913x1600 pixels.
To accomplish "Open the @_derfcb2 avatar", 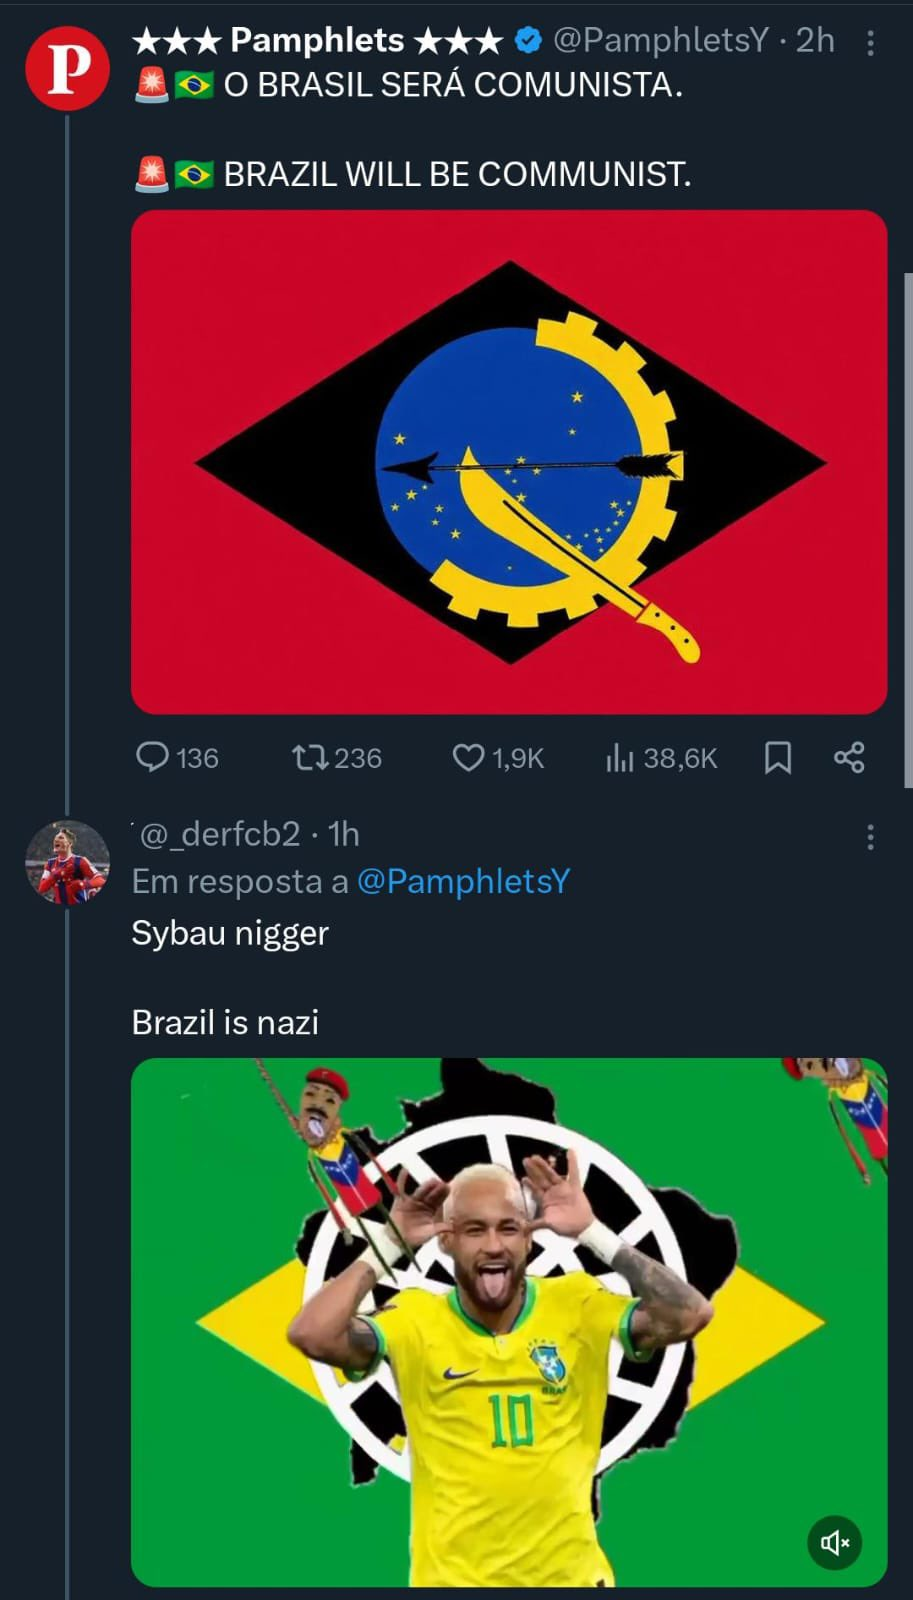I will click(x=67, y=862).
